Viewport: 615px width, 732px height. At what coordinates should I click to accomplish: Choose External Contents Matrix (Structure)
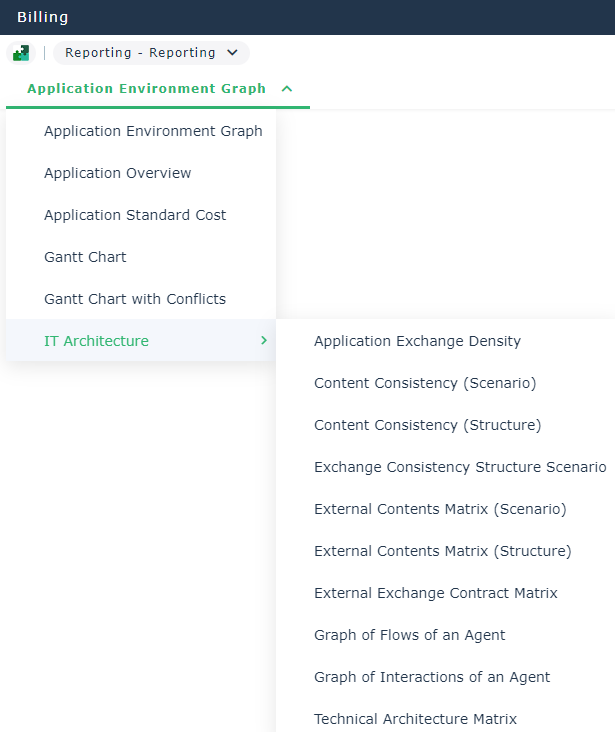442,551
